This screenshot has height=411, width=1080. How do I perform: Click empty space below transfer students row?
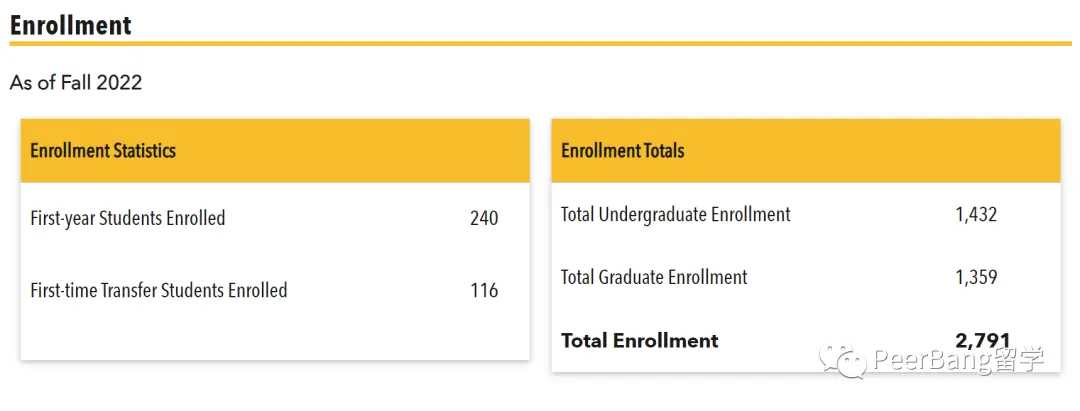[x=275, y=335]
